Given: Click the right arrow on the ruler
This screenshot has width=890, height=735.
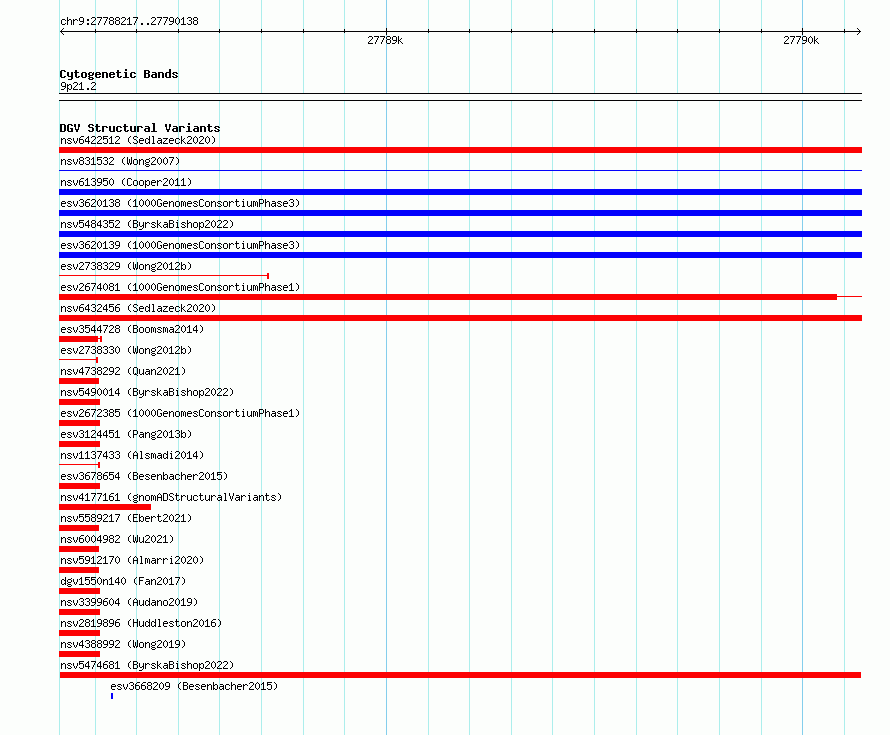Looking at the screenshot, I should click(x=859, y=32).
